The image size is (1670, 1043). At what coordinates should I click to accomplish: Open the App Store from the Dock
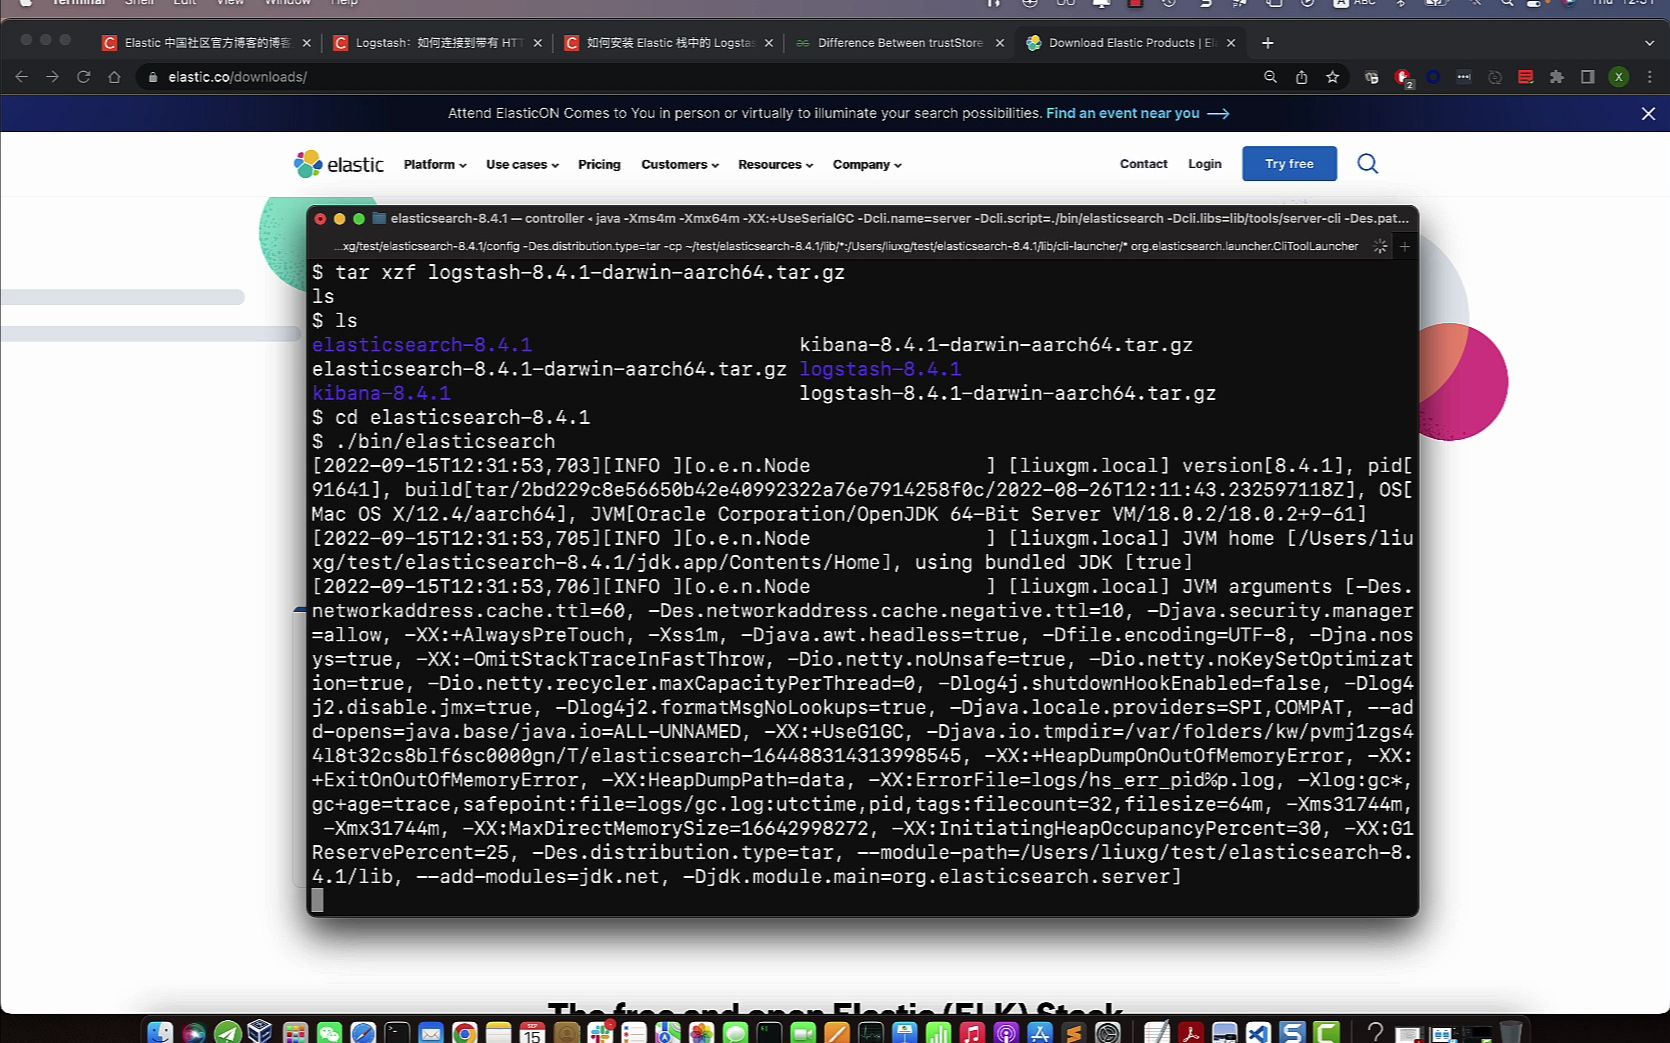click(1040, 1032)
